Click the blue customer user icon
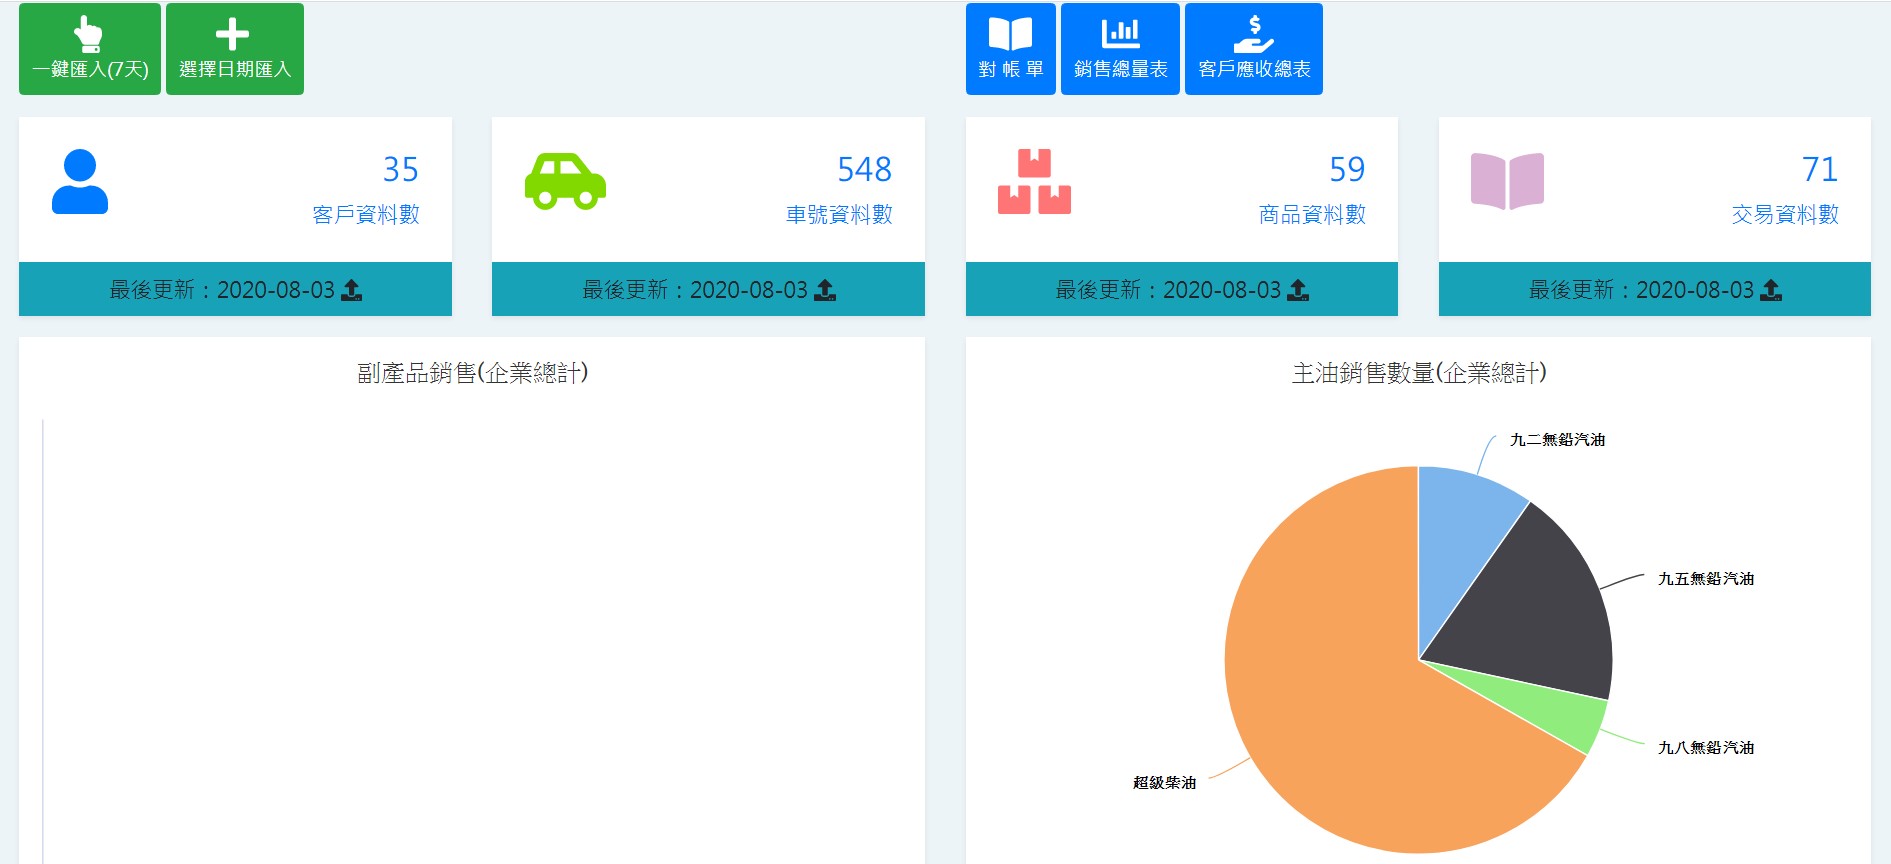The width and height of the screenshot is (1891, 864). click(x=80, y=181)
